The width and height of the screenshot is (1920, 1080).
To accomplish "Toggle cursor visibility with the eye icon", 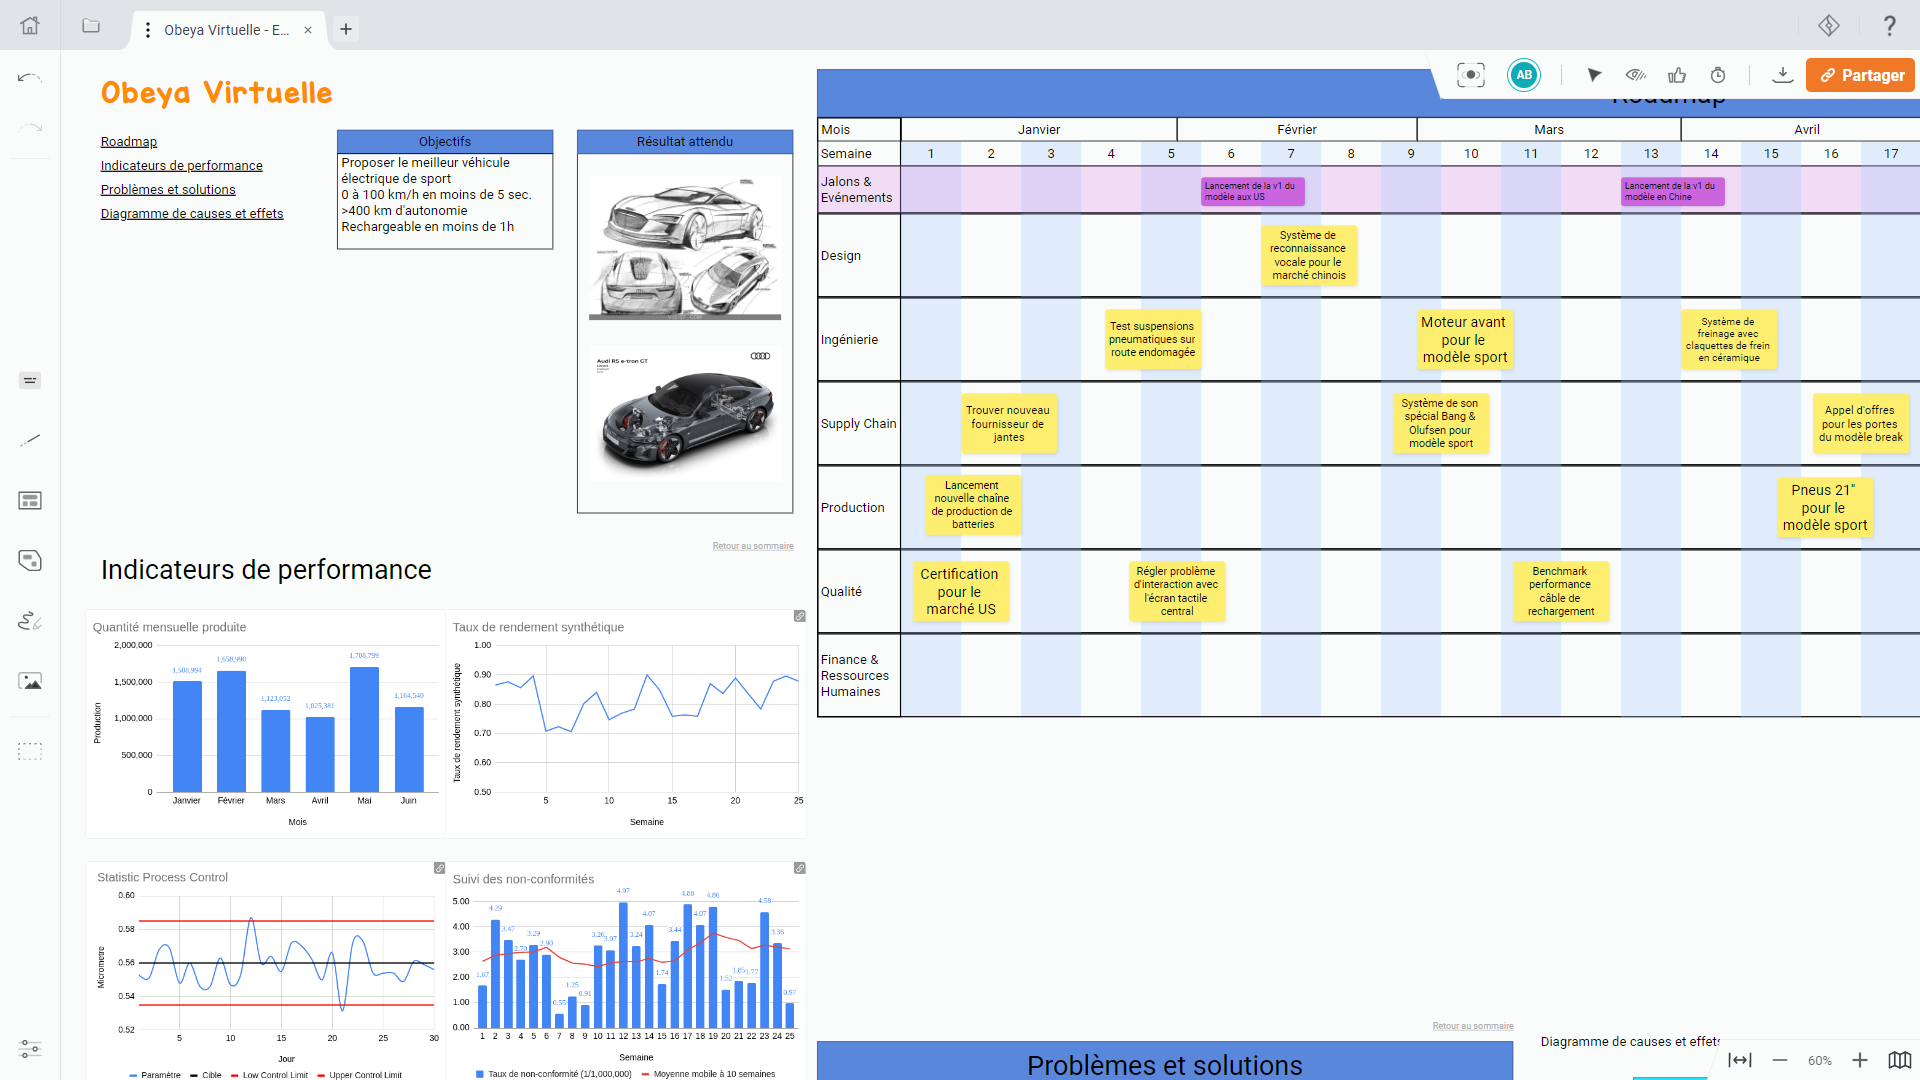I will pyautogui.click(x=1636, y=75).
